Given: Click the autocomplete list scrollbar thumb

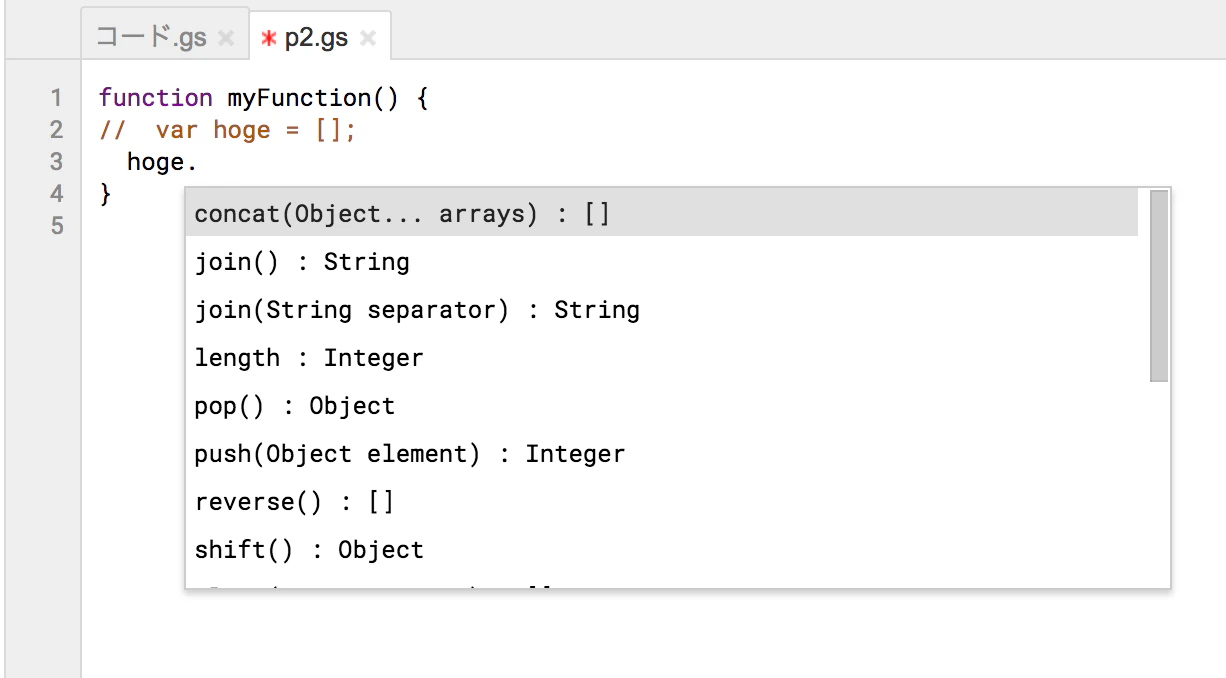Looking at the screenshot, I should click(x=1159, y=286).
